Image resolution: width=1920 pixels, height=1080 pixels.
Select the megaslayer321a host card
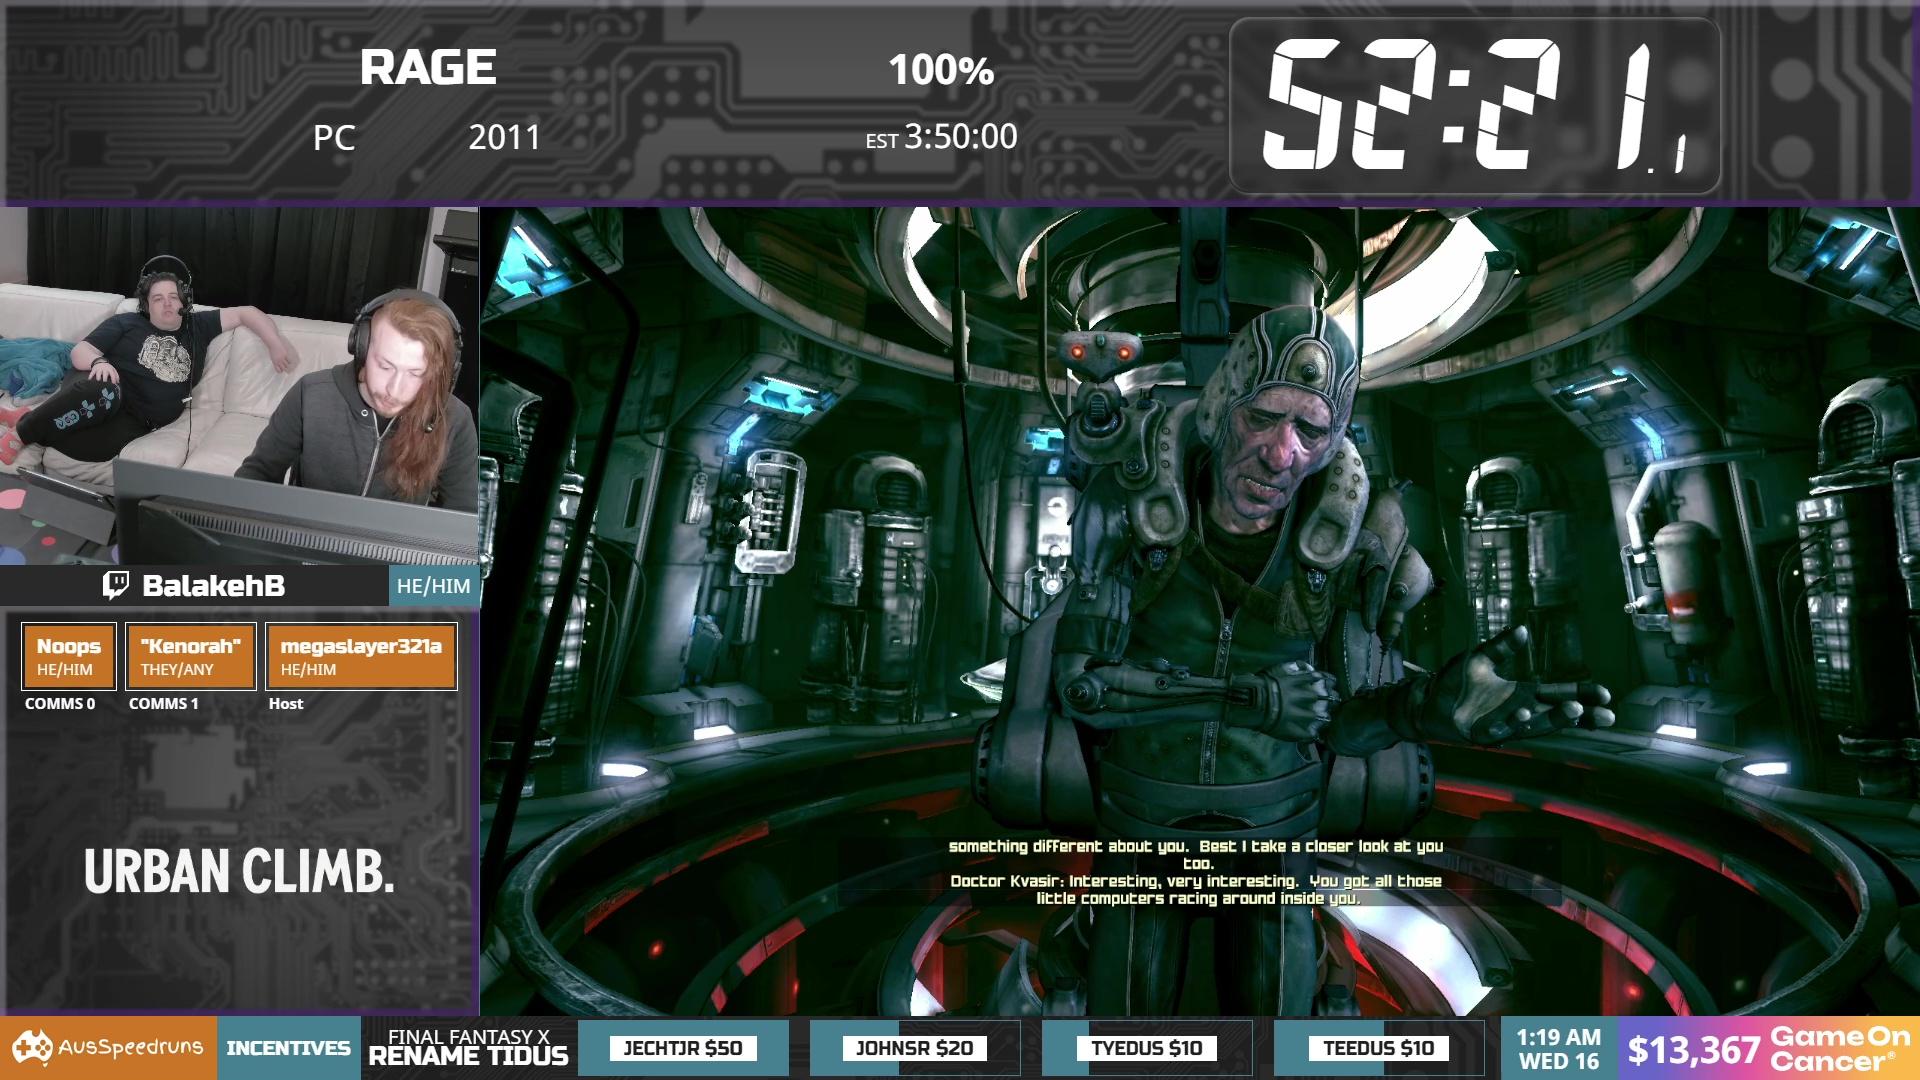pos(361,656)
